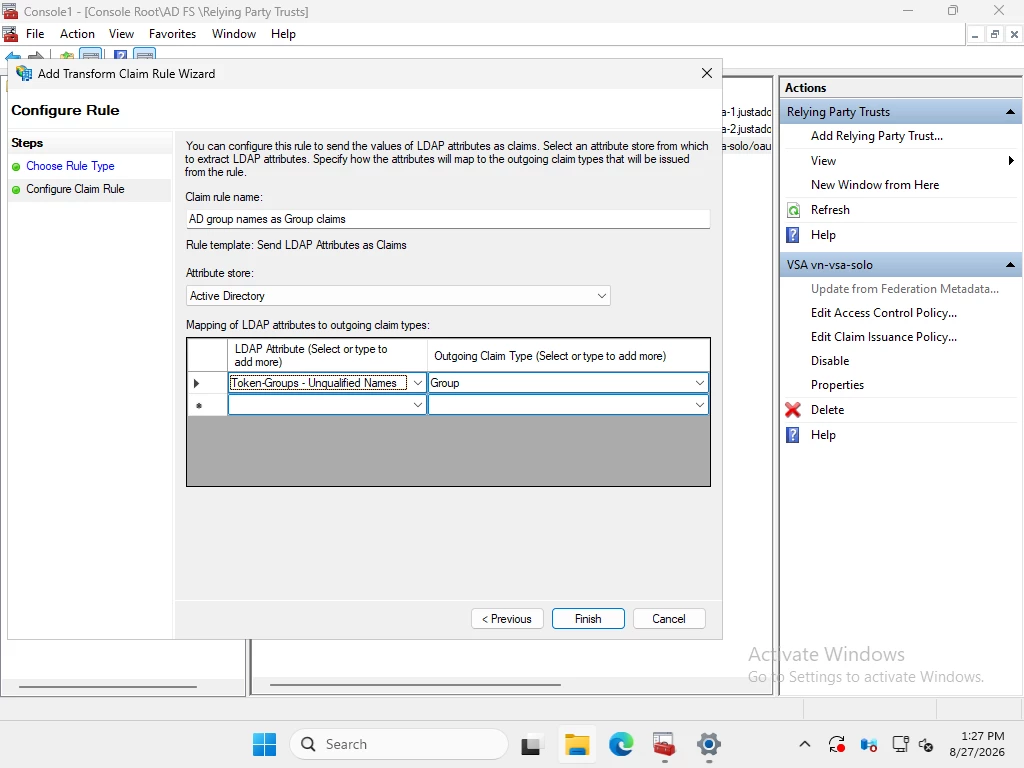
Task: Click the Claim rule name text field
Action: click(x=448, y=219)
